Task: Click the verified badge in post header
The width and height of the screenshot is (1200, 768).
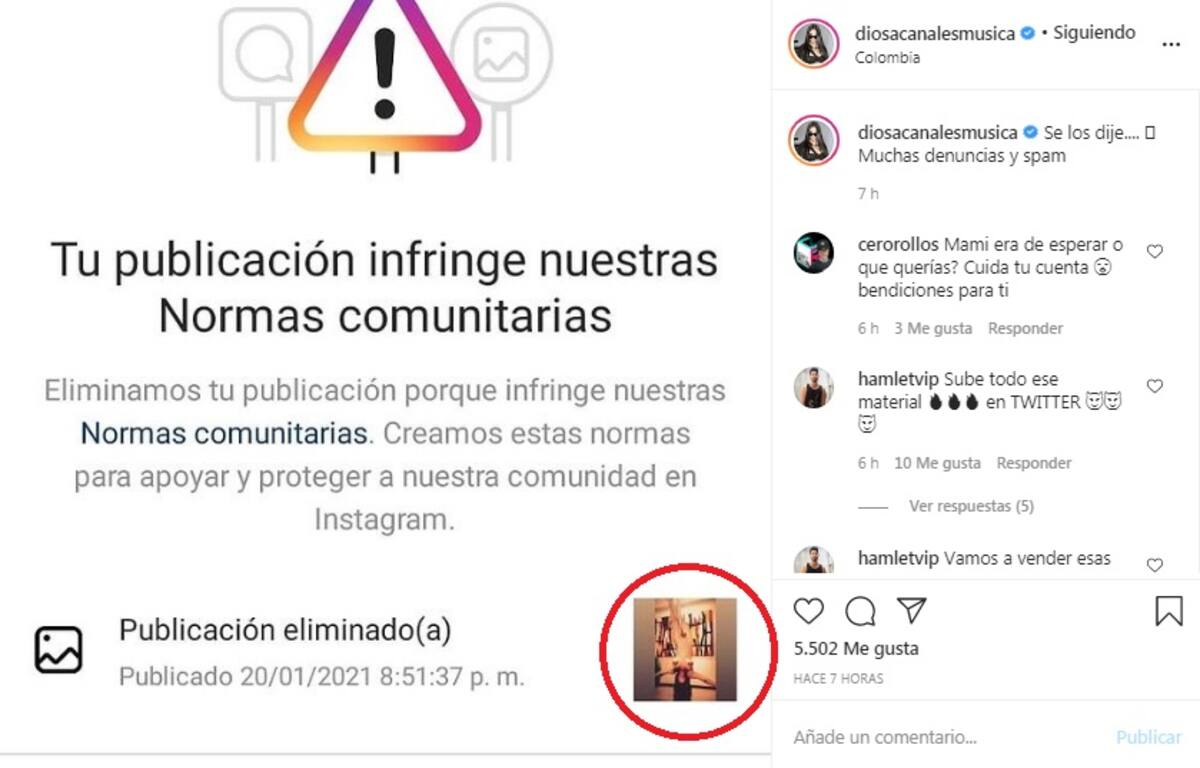Action: point(1027,33)
